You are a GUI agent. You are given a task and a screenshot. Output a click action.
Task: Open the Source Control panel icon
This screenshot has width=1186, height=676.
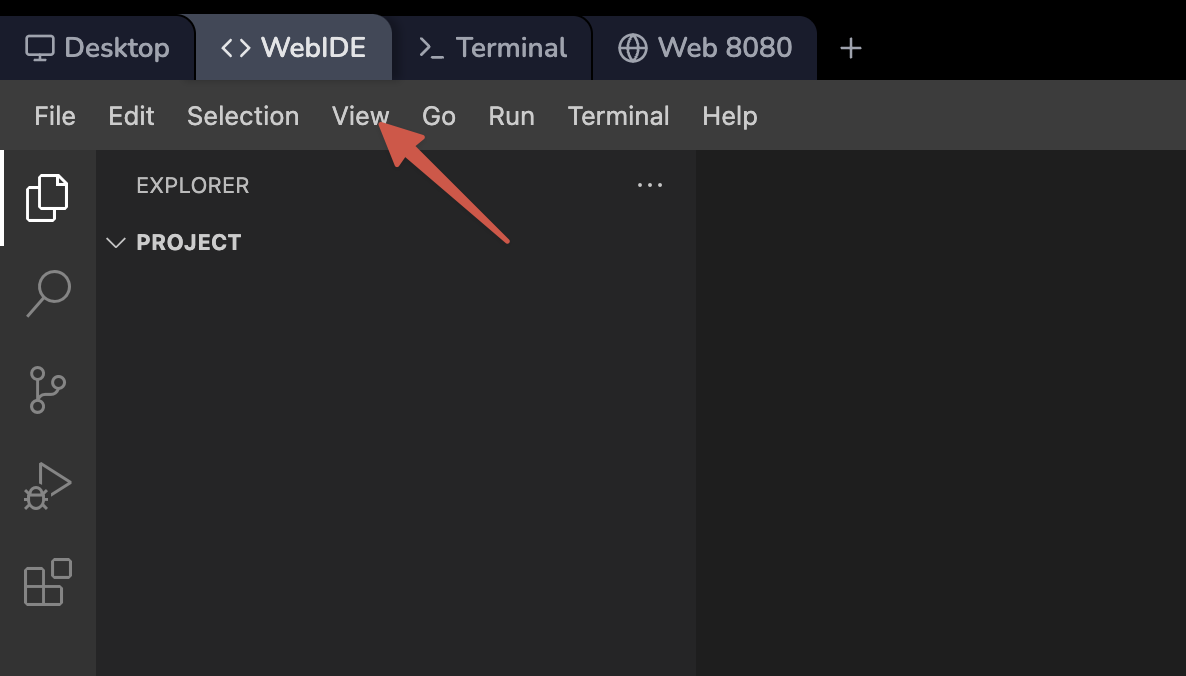(x=47, y=389)
